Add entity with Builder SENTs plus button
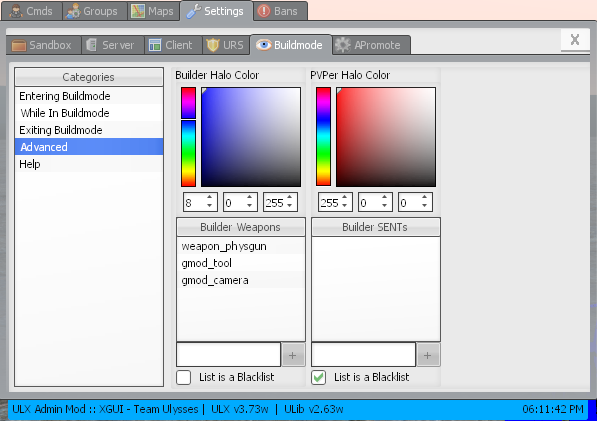This screenshot has width=597, height=421. pyautogui.click(x=428, y=355)
